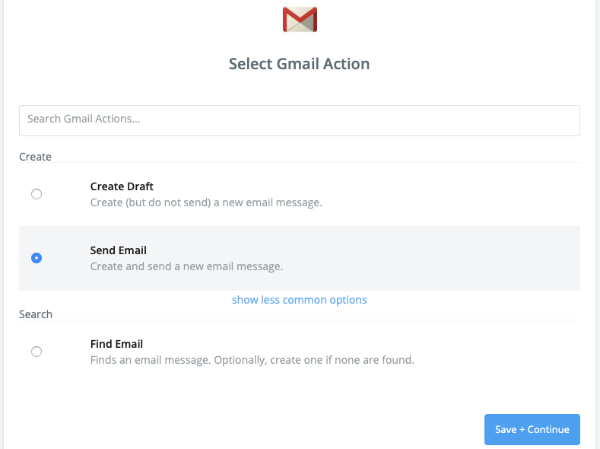
Task: Select the Send Email radio button
Action: click(36, 258)
